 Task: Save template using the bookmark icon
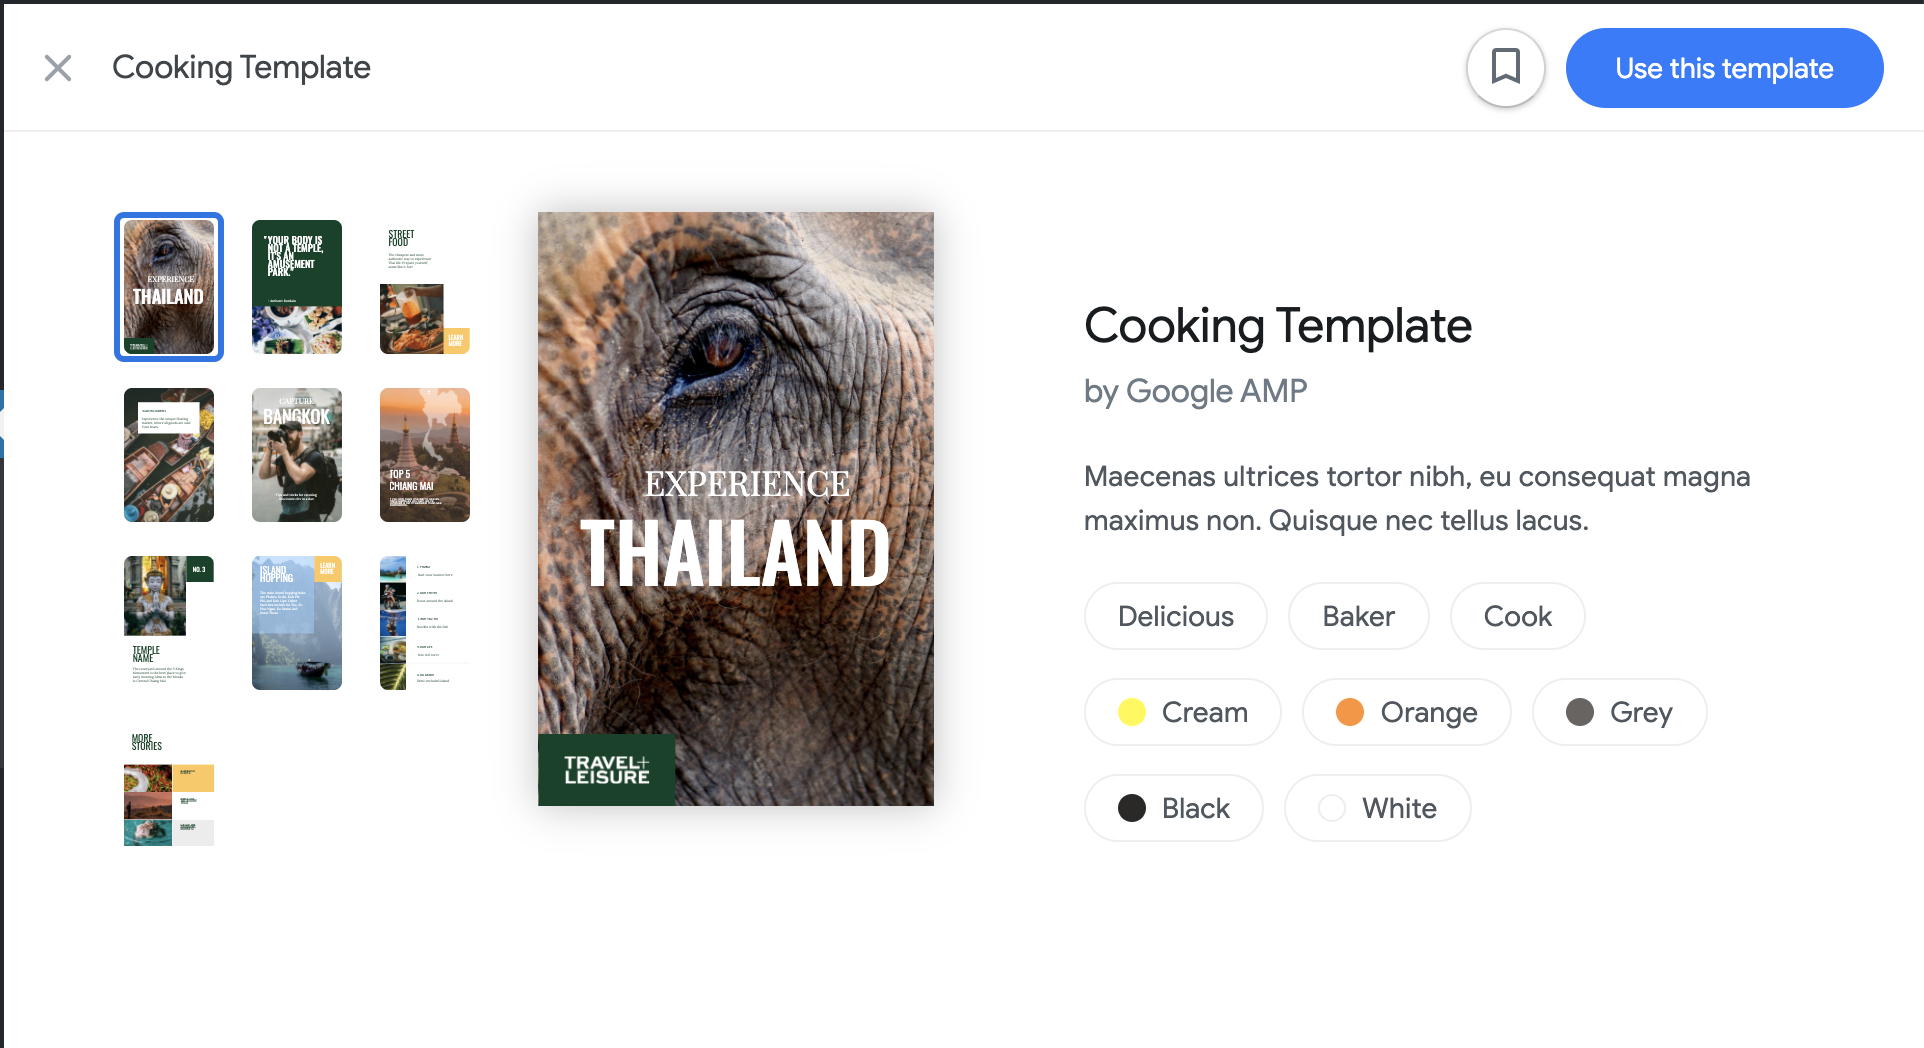coord(1505,68)
